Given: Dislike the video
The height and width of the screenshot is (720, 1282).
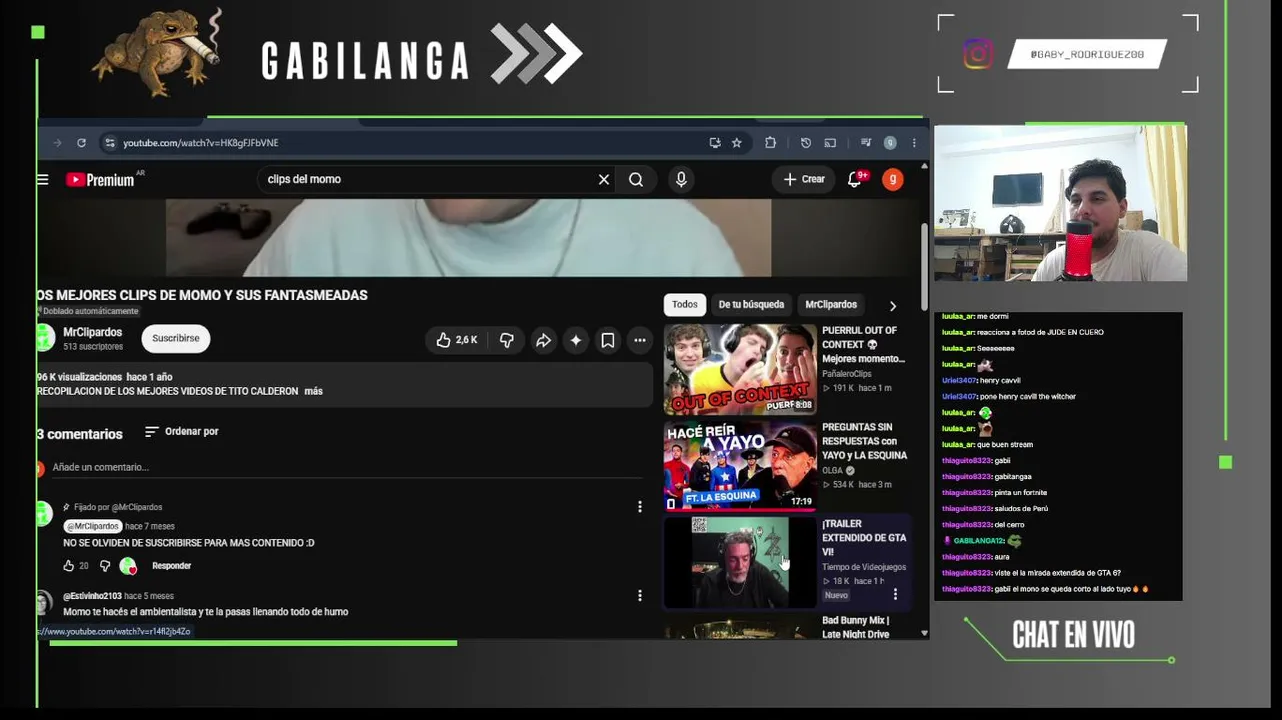Looking at the screenshot, I should tap(507, 340).
